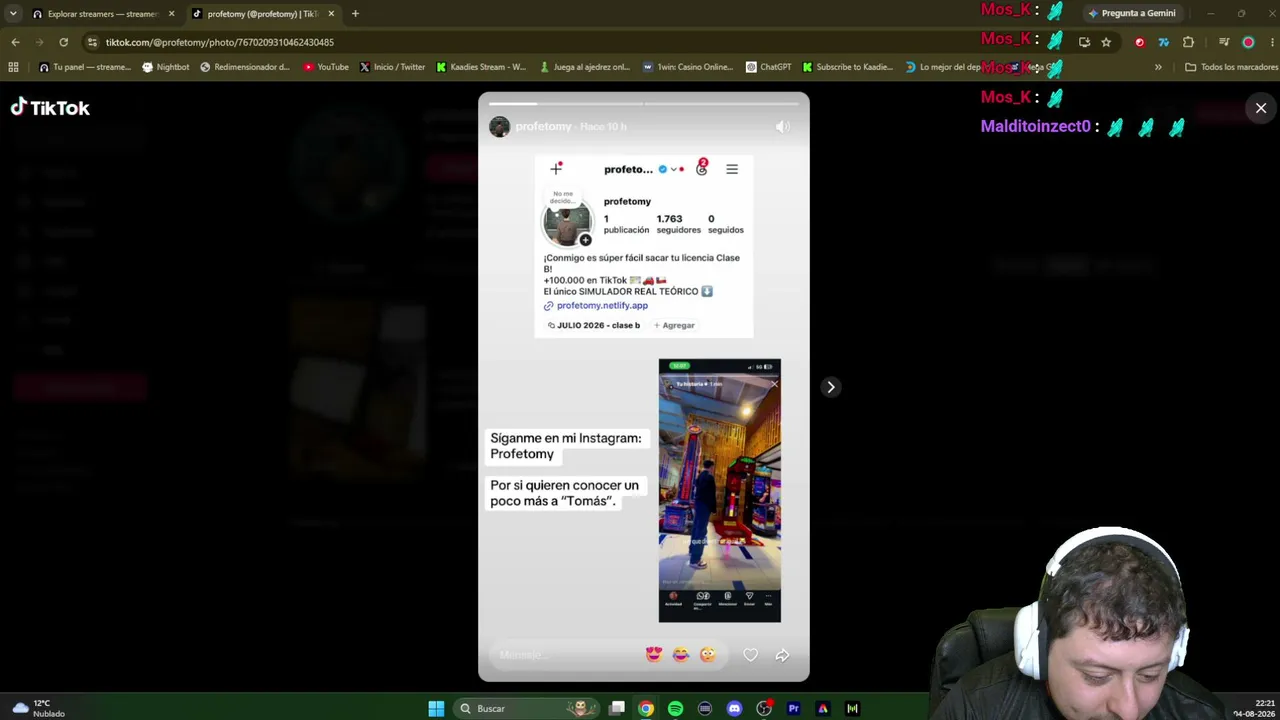Share the post using the arrow icon
This screenshot has width=1280, height=720.
(x=782, y=655)
